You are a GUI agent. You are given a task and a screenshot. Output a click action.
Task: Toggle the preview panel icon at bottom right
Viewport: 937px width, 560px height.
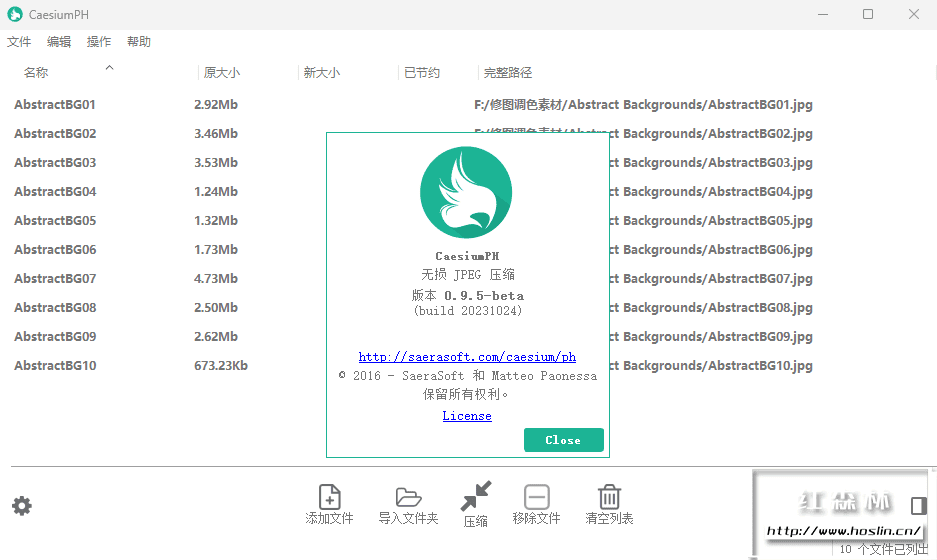pos(918,506)
